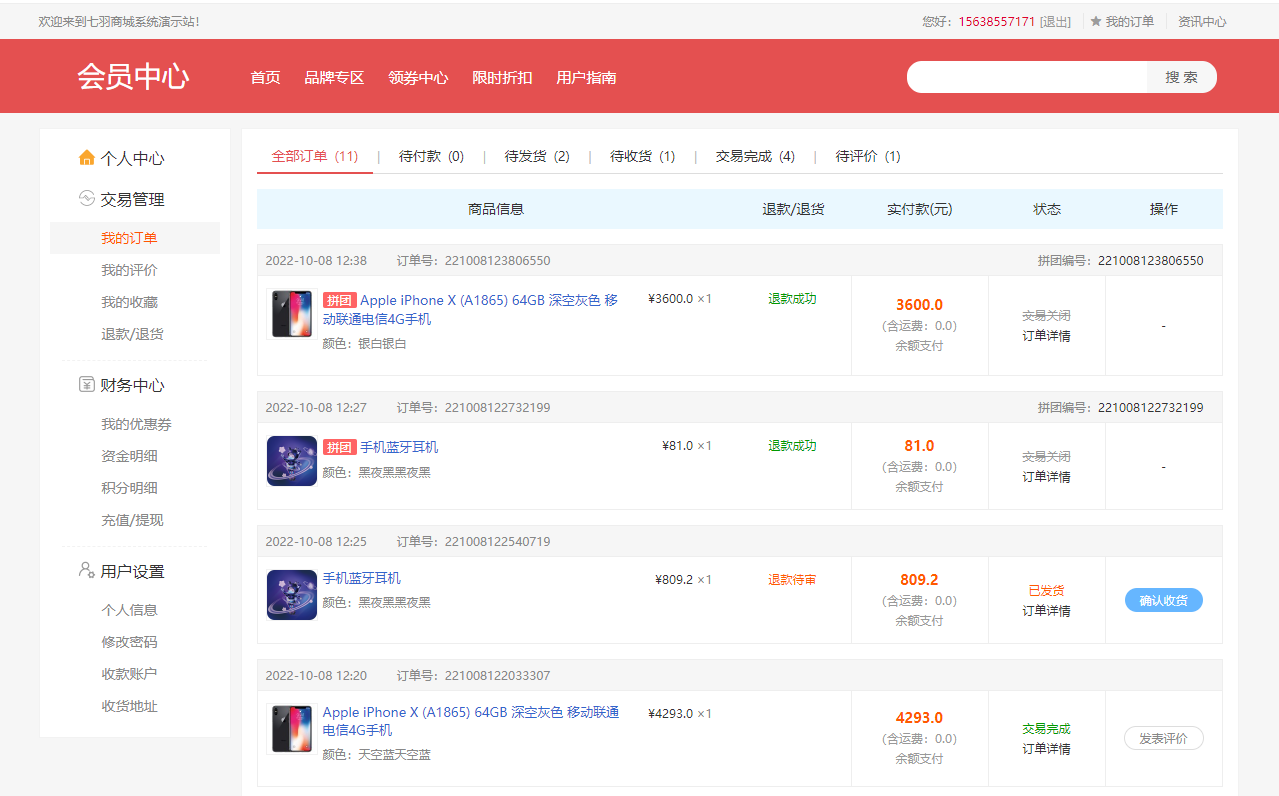Open 领券中心 in the top navigation
1279x796 pixels.
[418, 78]
